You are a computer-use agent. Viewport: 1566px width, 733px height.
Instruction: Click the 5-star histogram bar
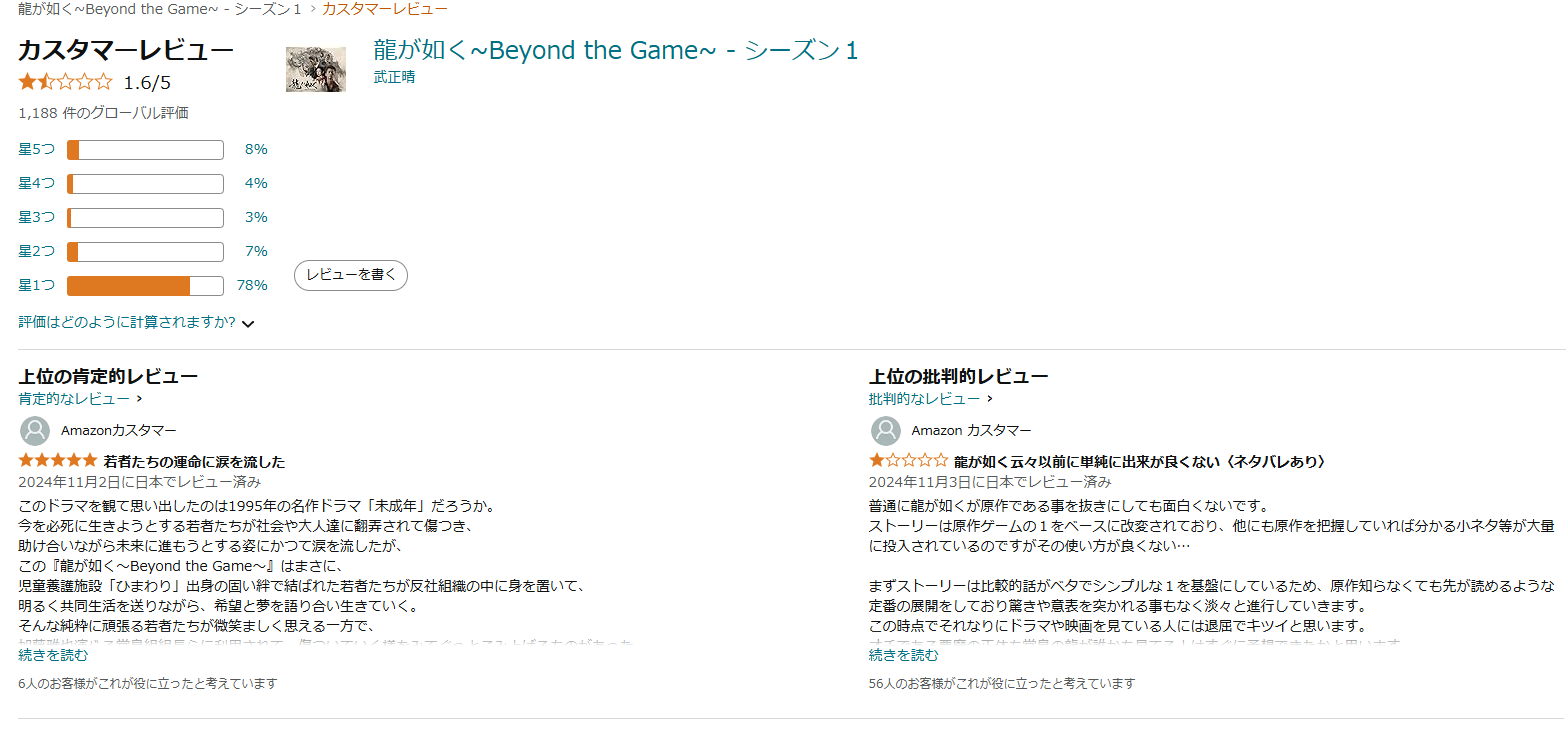[x=145, y=150]
